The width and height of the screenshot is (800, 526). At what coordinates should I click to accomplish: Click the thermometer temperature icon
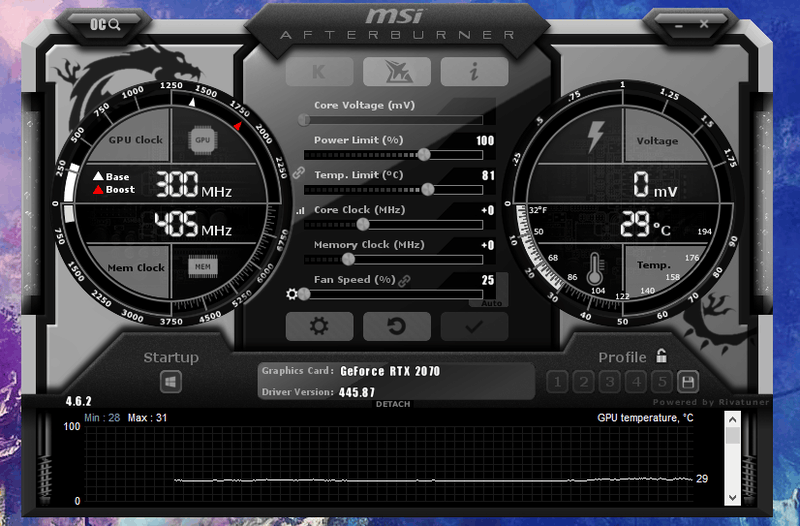(594, 269)
